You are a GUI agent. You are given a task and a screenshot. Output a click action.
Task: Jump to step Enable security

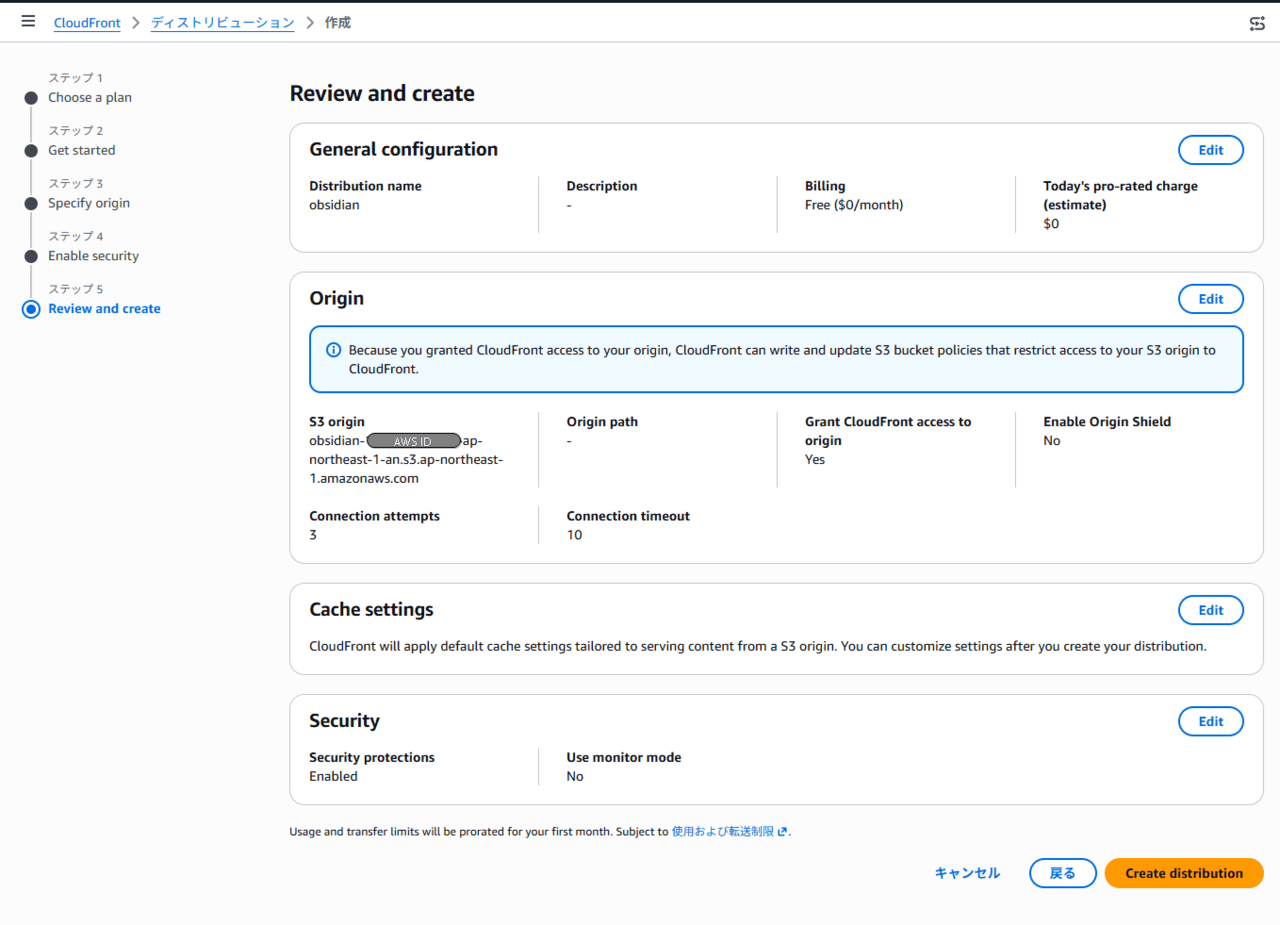tap(94, 256)
